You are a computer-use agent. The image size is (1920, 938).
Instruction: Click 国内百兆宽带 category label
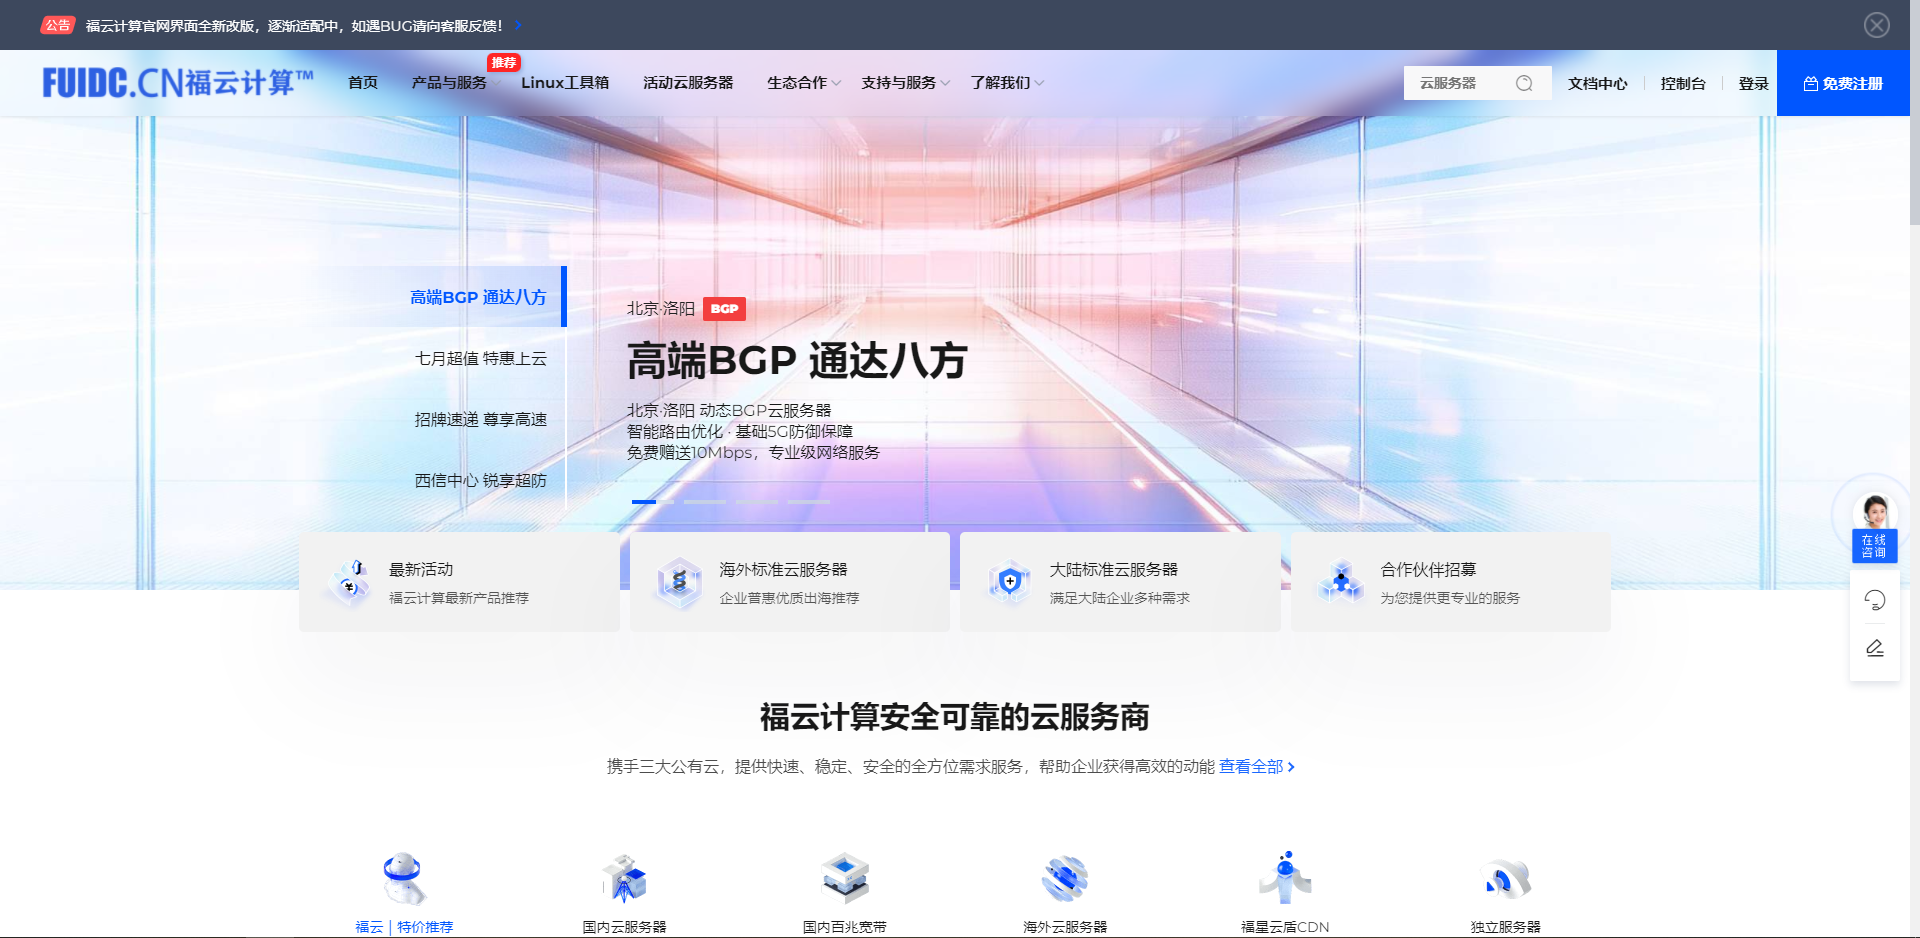pyautogui.click(x=845, y=927)
